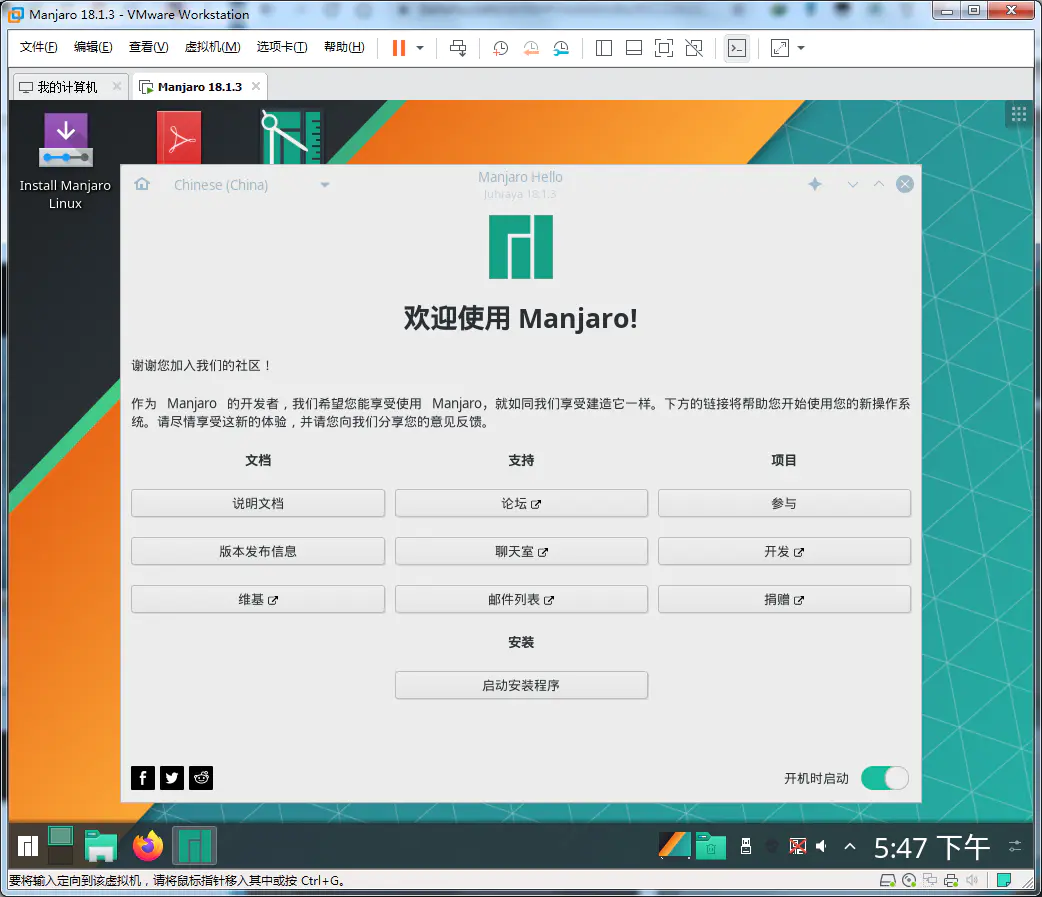Image resolution: width=1042 pixels, height=897 pixels.
Task: Select the Manjaro 18.1.3 tab
Action: [x=199, y=87]
